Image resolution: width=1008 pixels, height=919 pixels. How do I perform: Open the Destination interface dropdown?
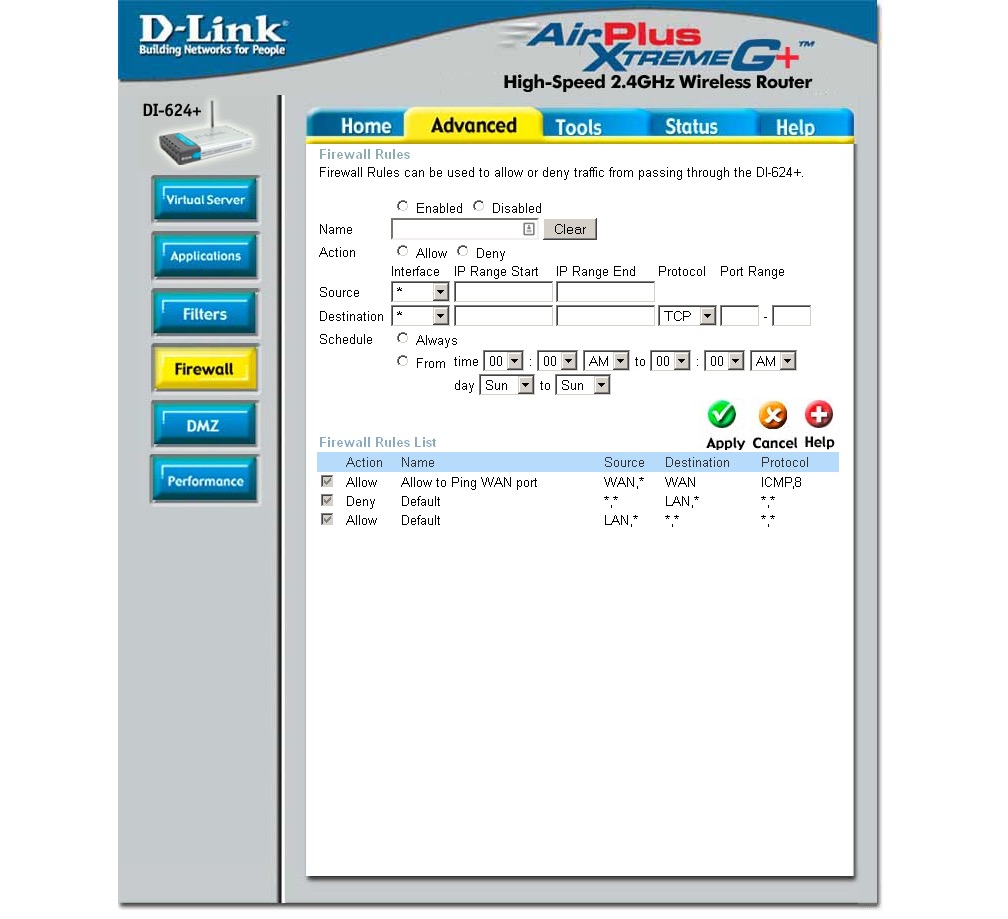420,316
